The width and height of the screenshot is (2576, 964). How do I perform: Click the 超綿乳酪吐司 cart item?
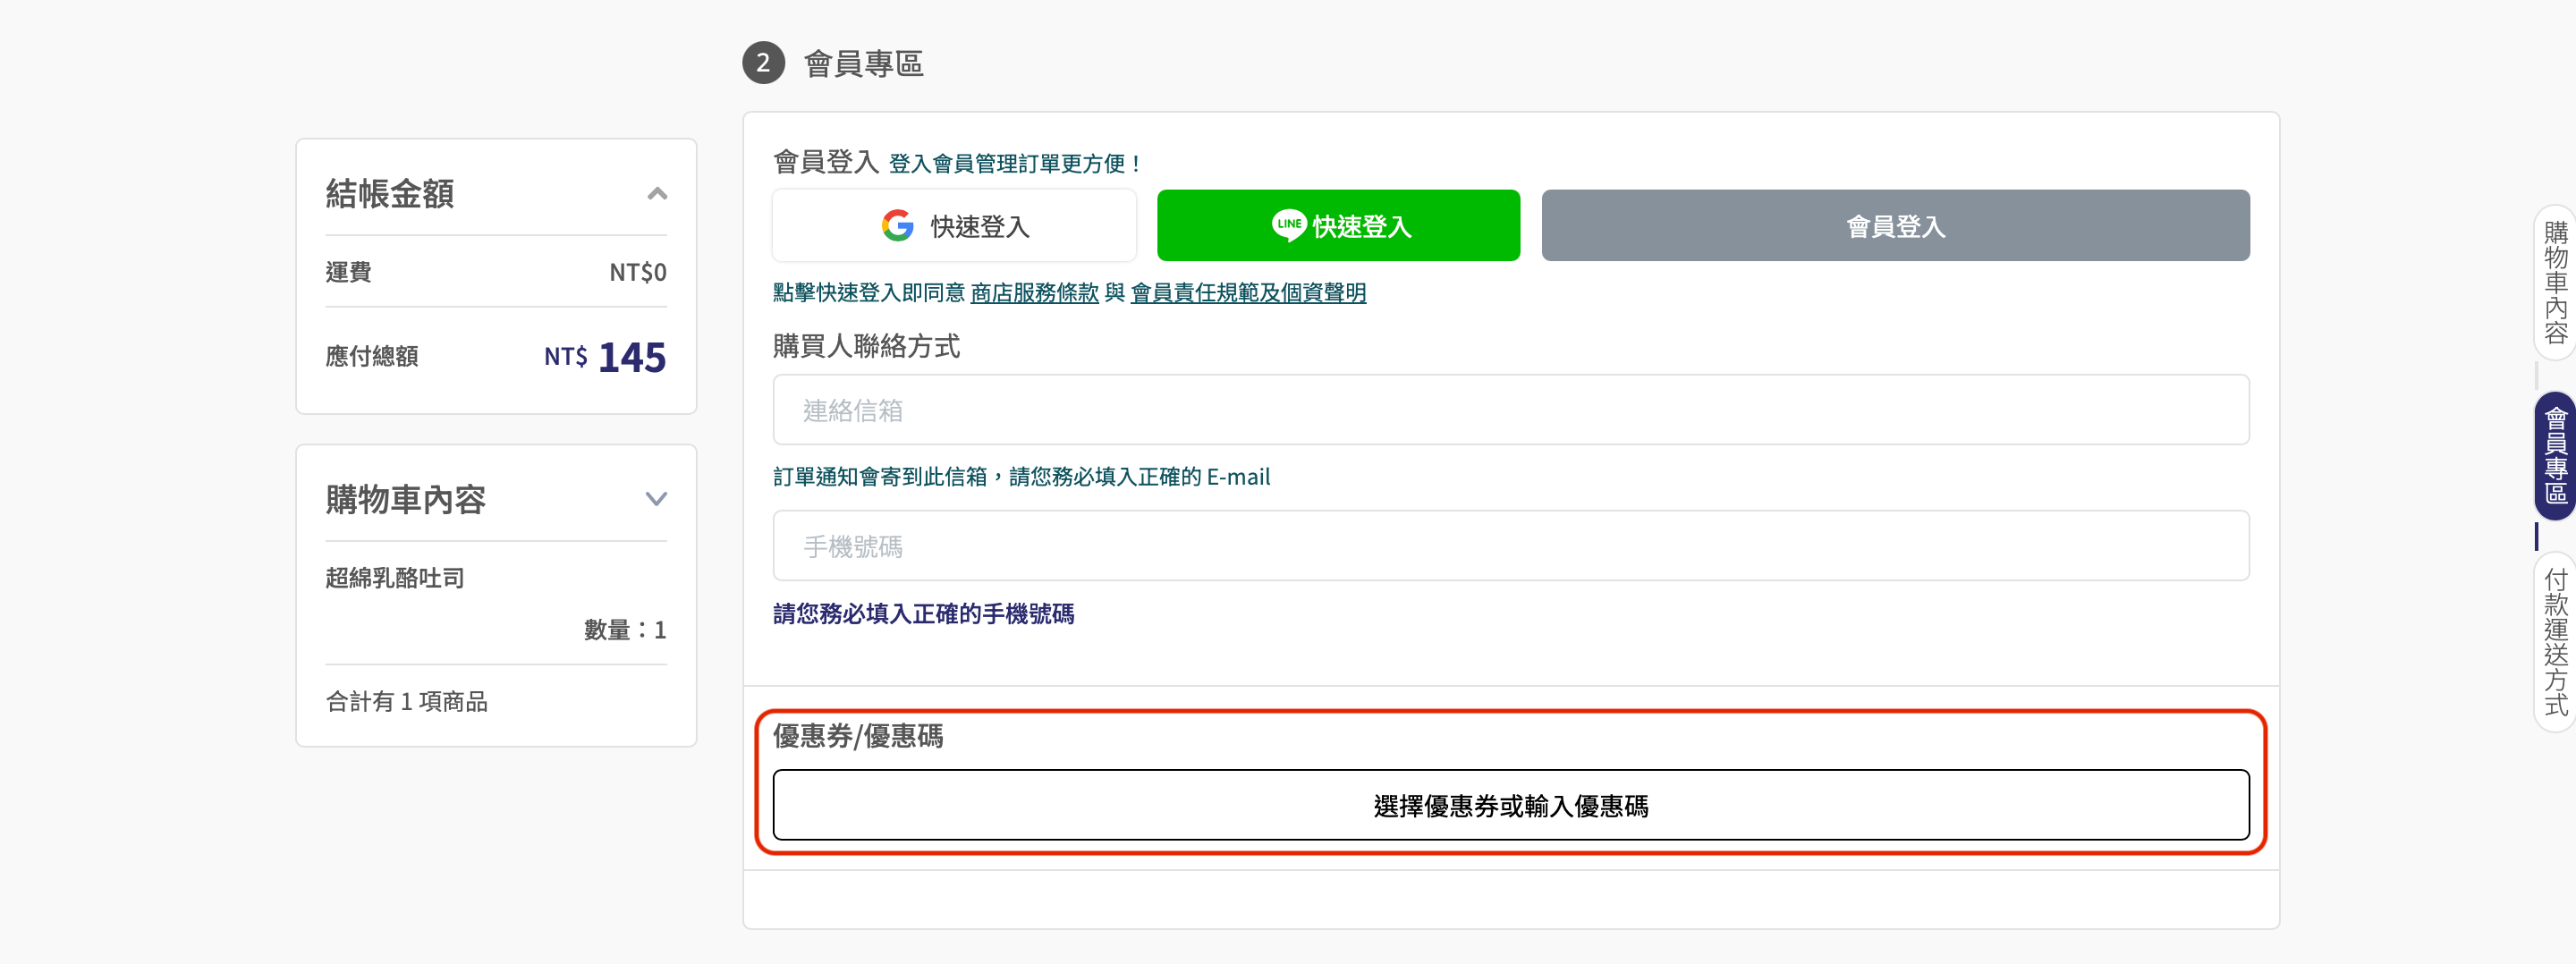395,578
